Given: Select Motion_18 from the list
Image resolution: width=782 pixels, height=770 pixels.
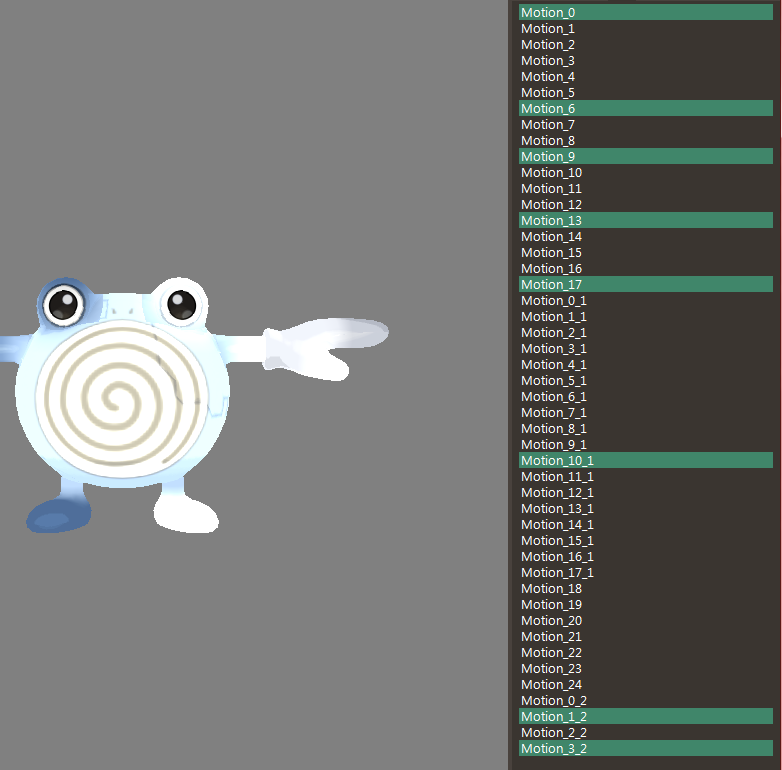Looking at the screenshot, I should [645, 587].
